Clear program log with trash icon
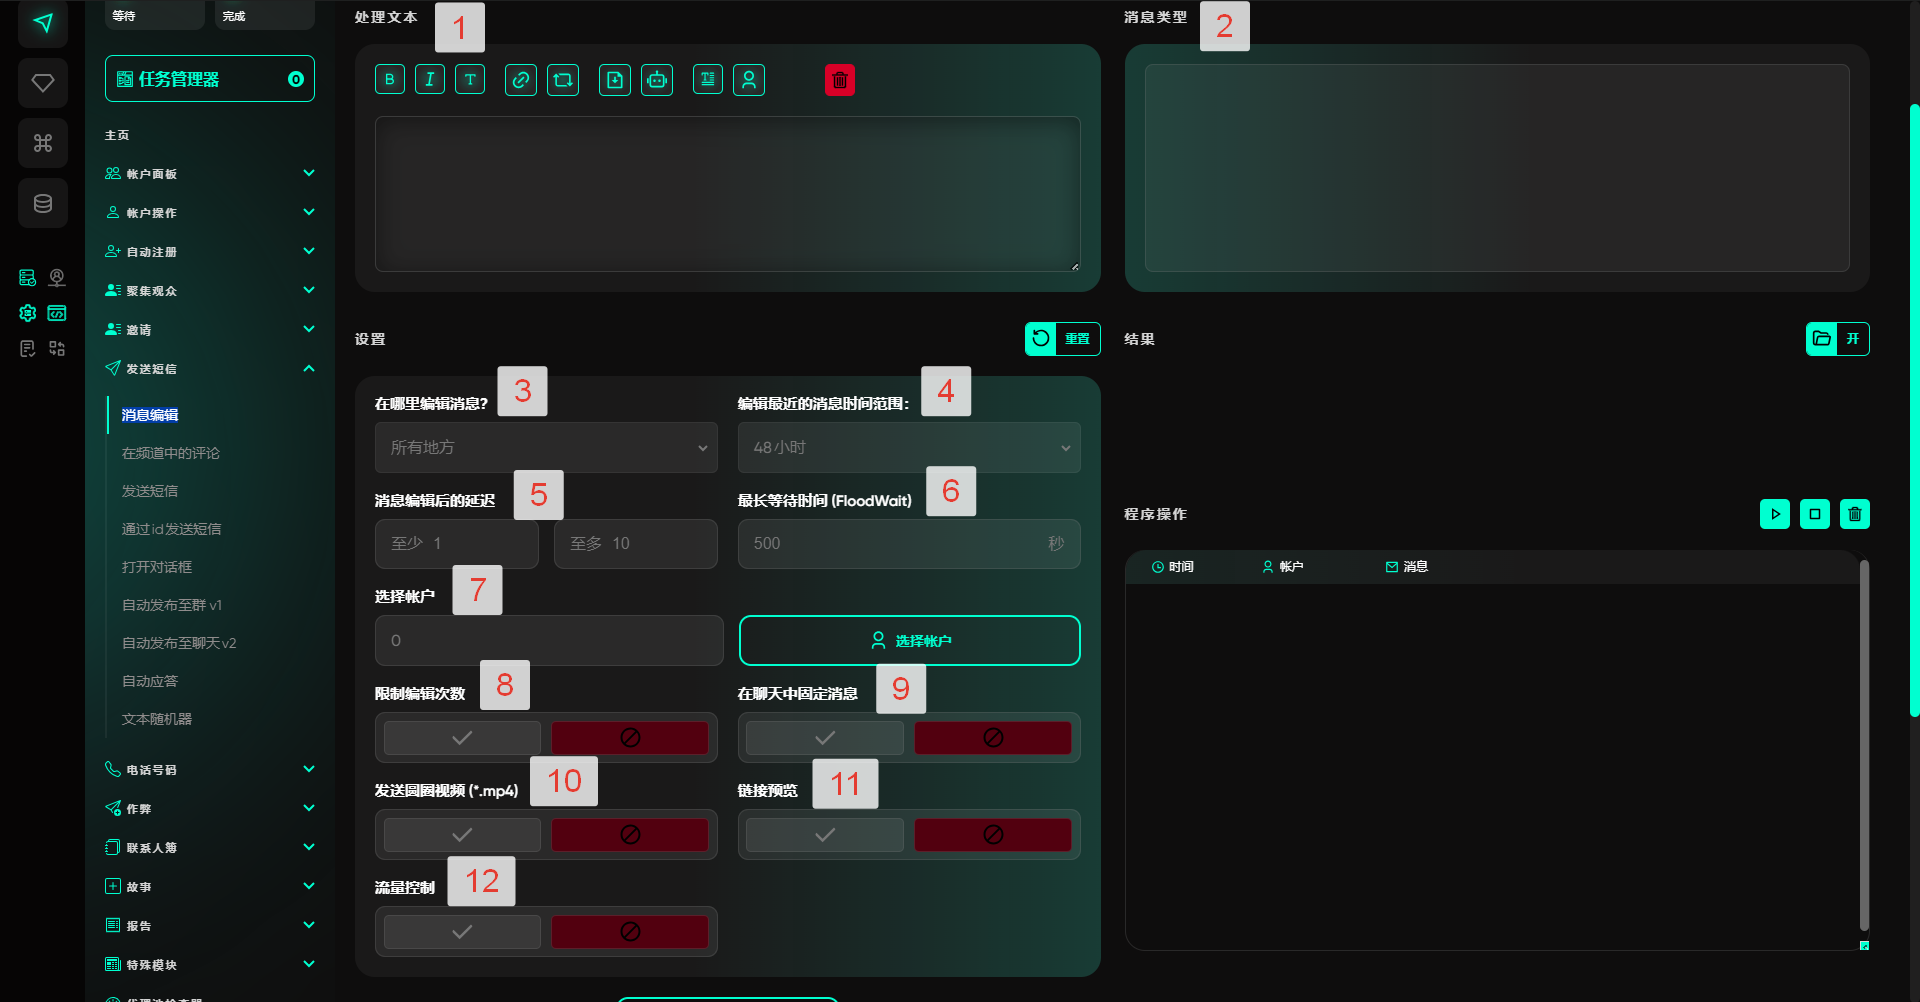 (1854, 514)
